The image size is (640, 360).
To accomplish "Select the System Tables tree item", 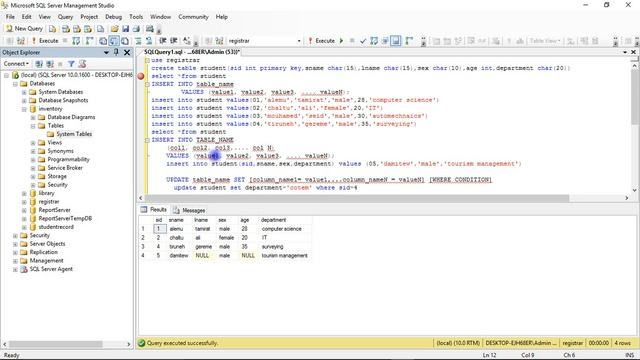I will click(x=74, y=134).
